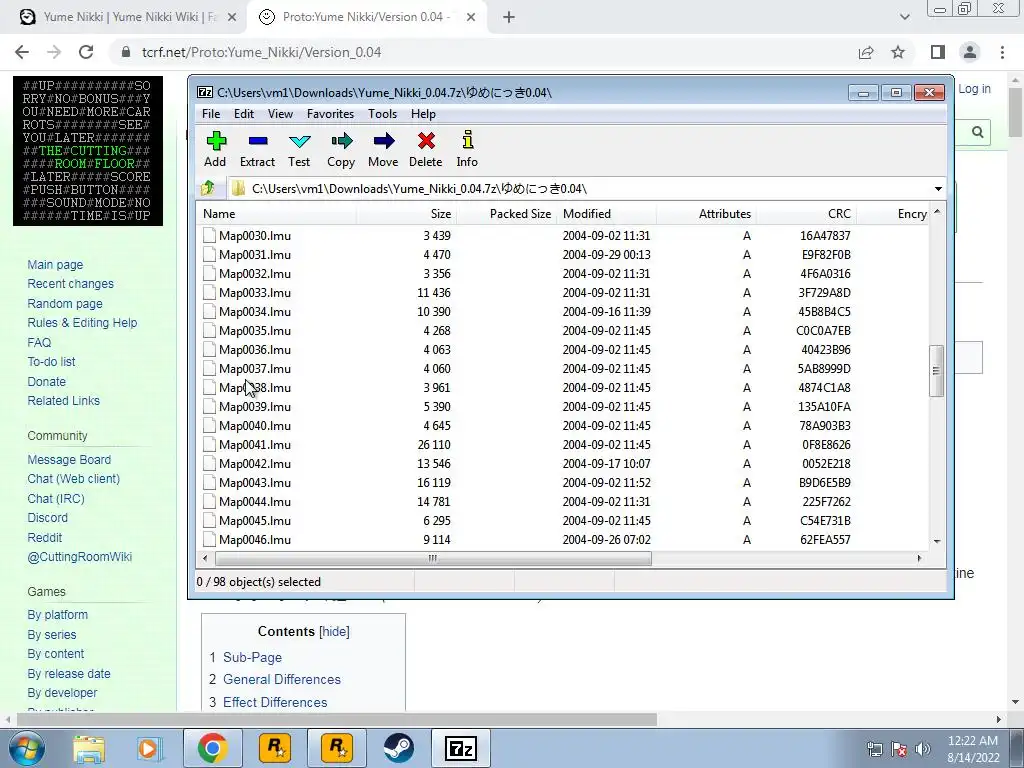Go up one folder level in 7-Zip

(208, 189)
